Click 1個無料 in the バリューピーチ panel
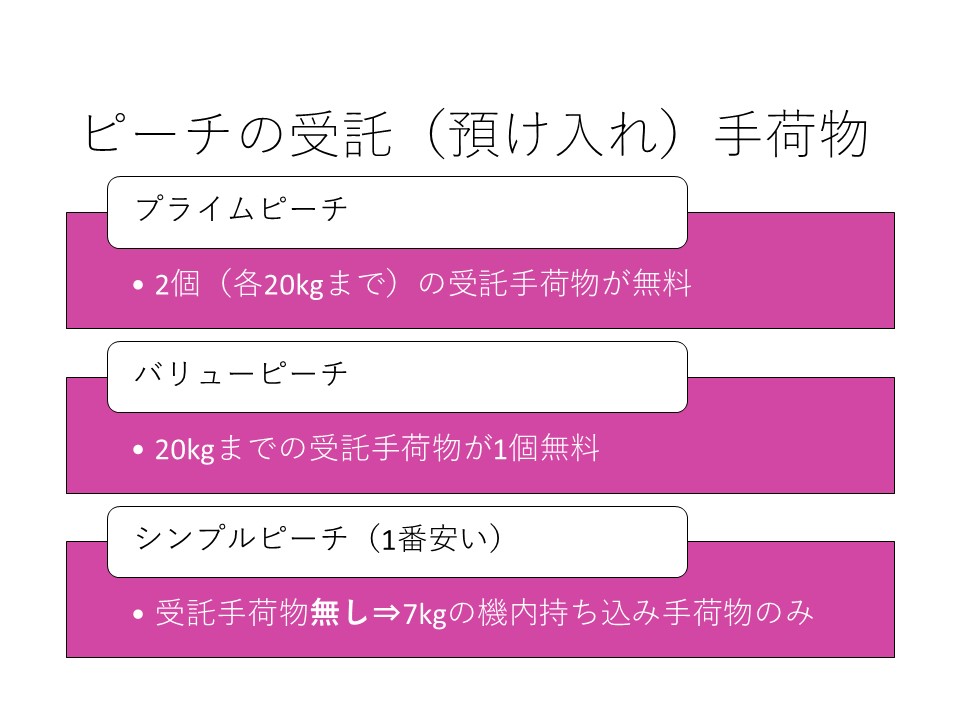960x720 pixels. tap(546, 448)
